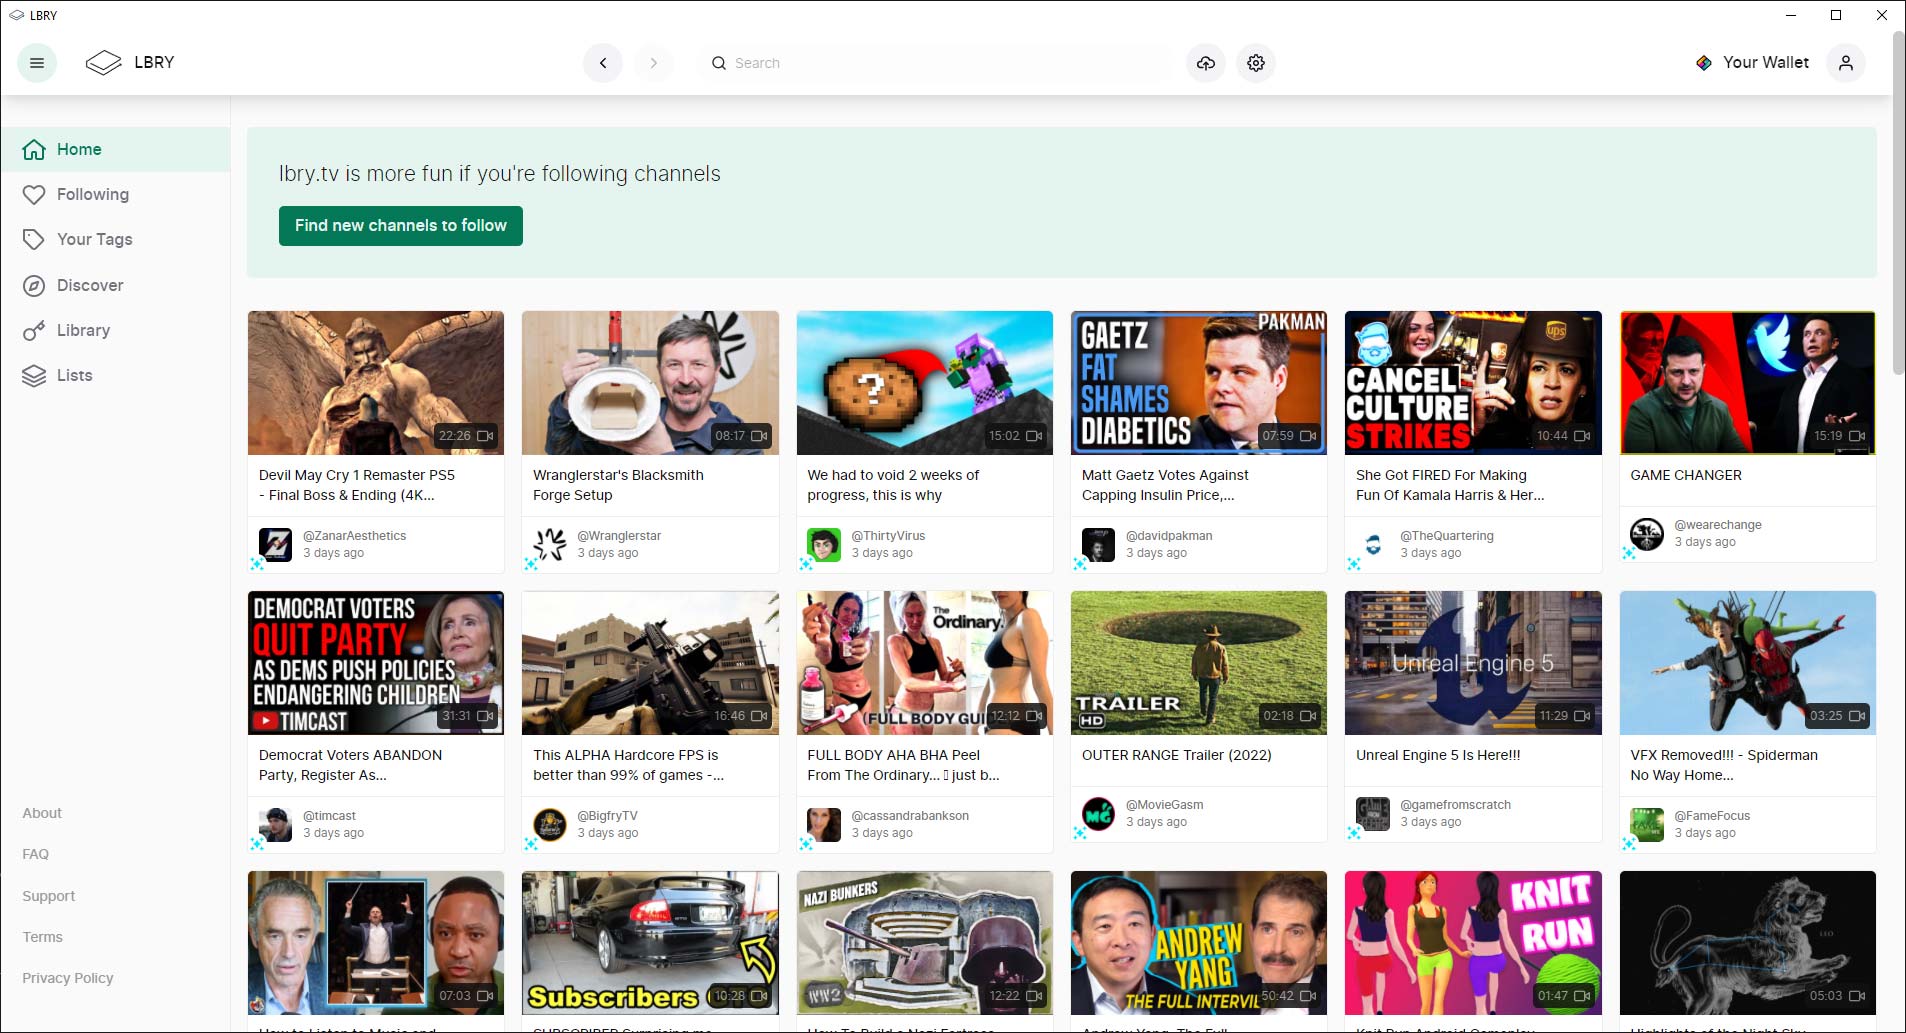Open the Cancel Culture Strikes thumbnail
Image resolution: width=1906 pixels, height=1033 pixels.
(x=1473, y=383)
